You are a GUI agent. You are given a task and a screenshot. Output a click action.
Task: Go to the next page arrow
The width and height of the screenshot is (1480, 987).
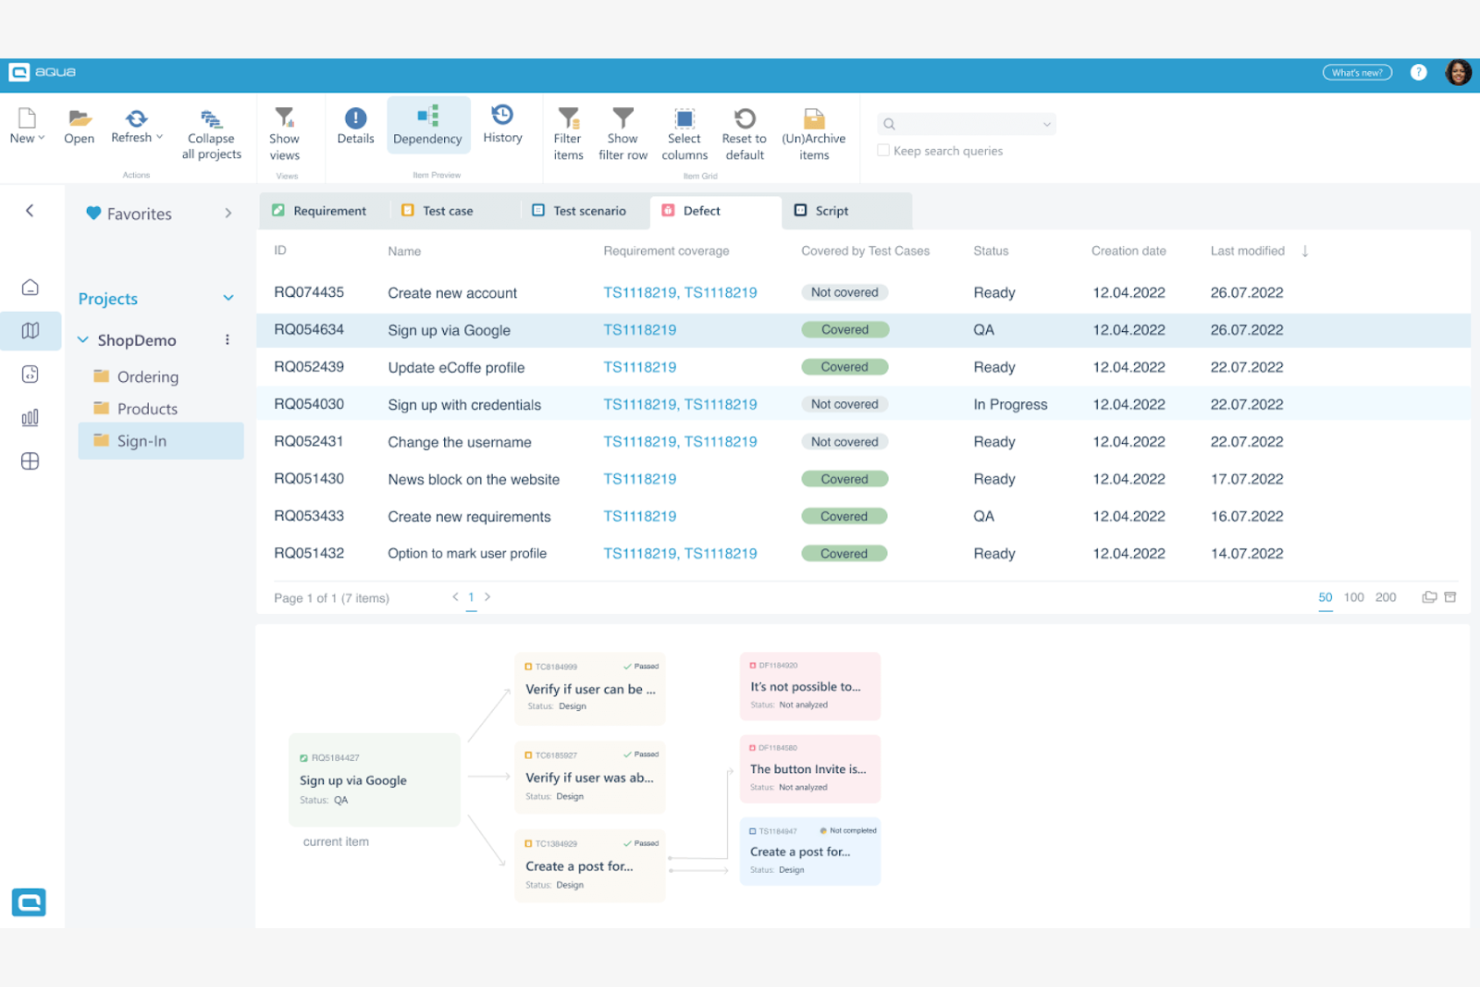(487, 597)
